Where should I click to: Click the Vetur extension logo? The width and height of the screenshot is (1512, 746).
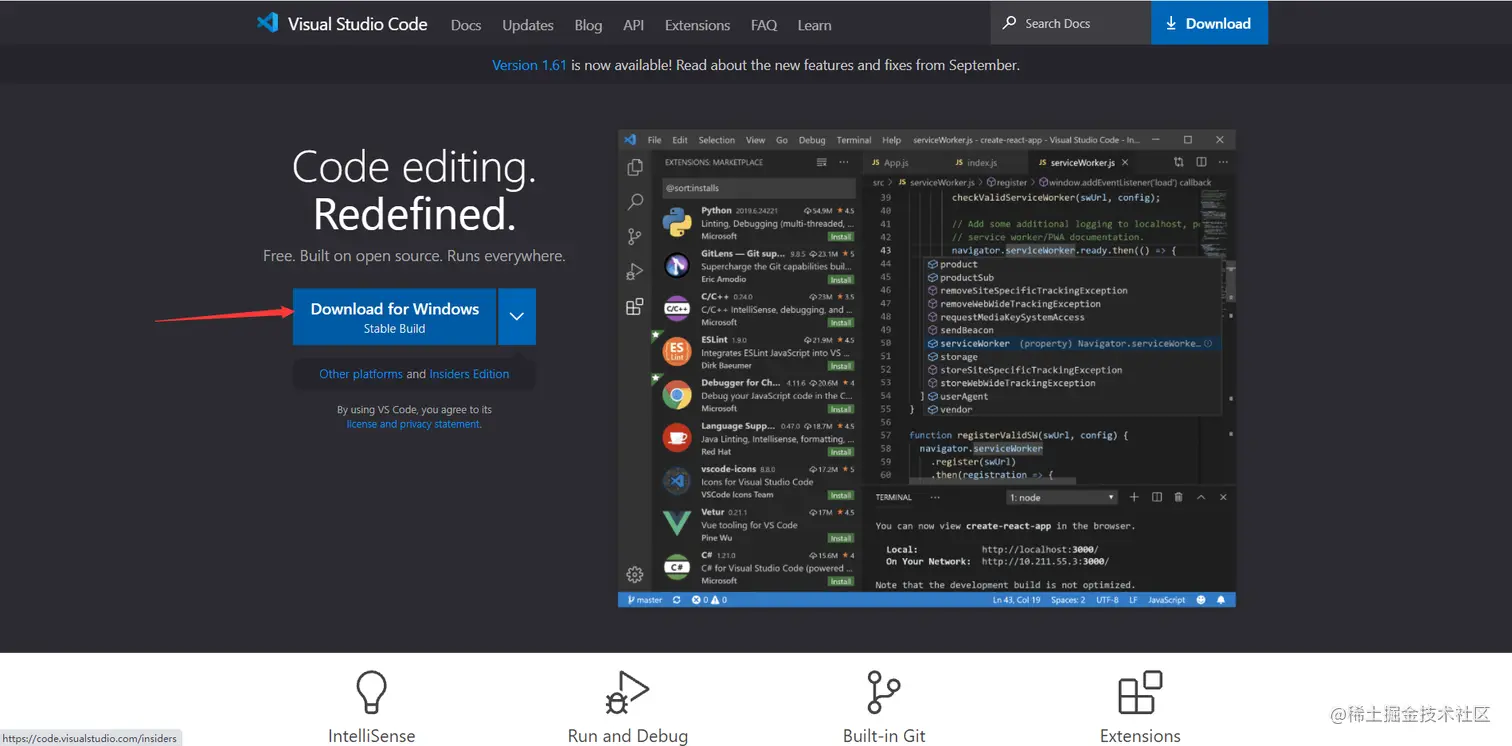click(677, 523)
